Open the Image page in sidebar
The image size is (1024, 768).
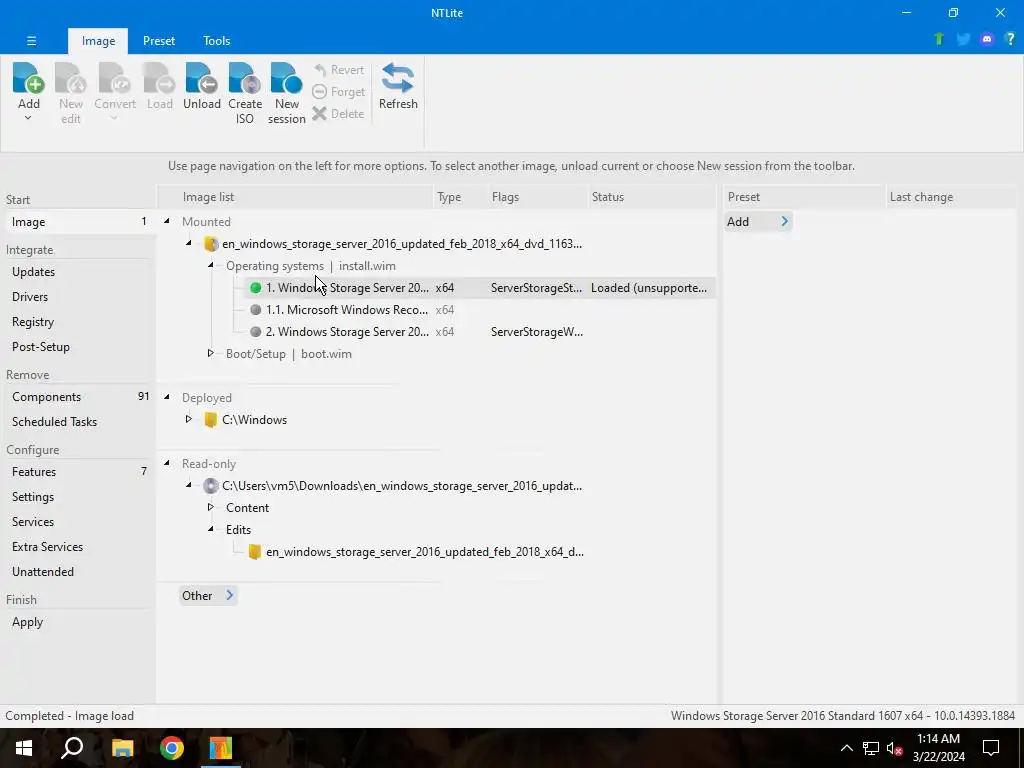(78, 222)
